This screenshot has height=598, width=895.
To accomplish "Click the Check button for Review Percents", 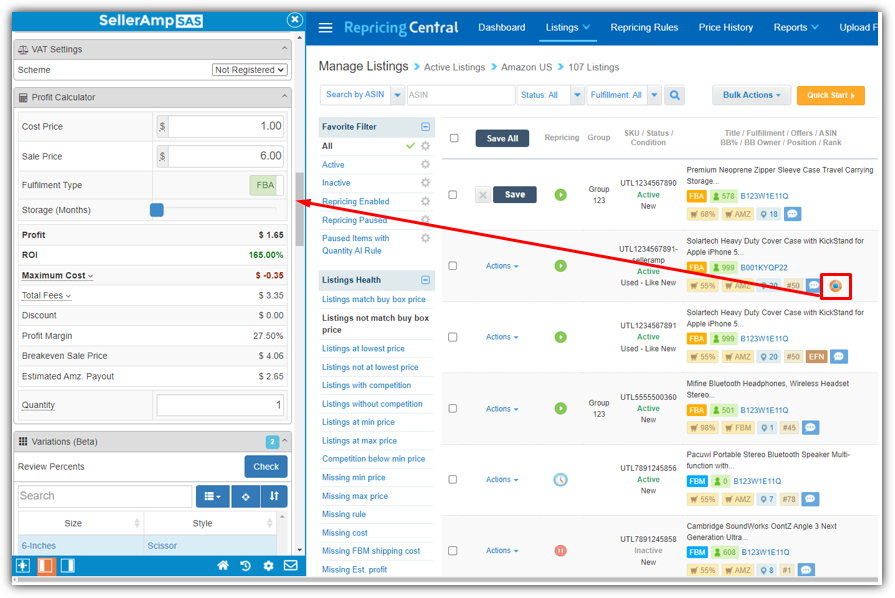I will click(266, 467).
